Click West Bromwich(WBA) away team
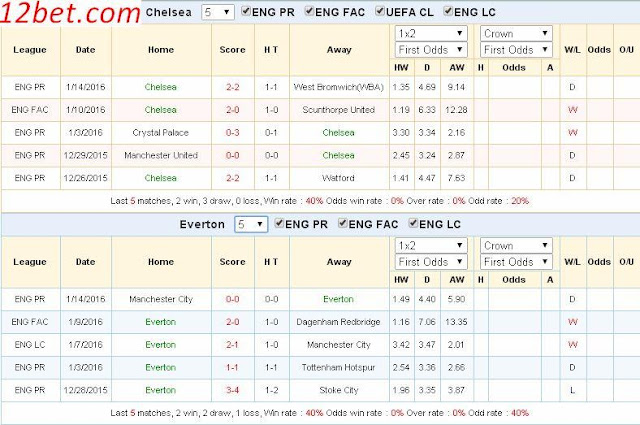 [339, 87]
